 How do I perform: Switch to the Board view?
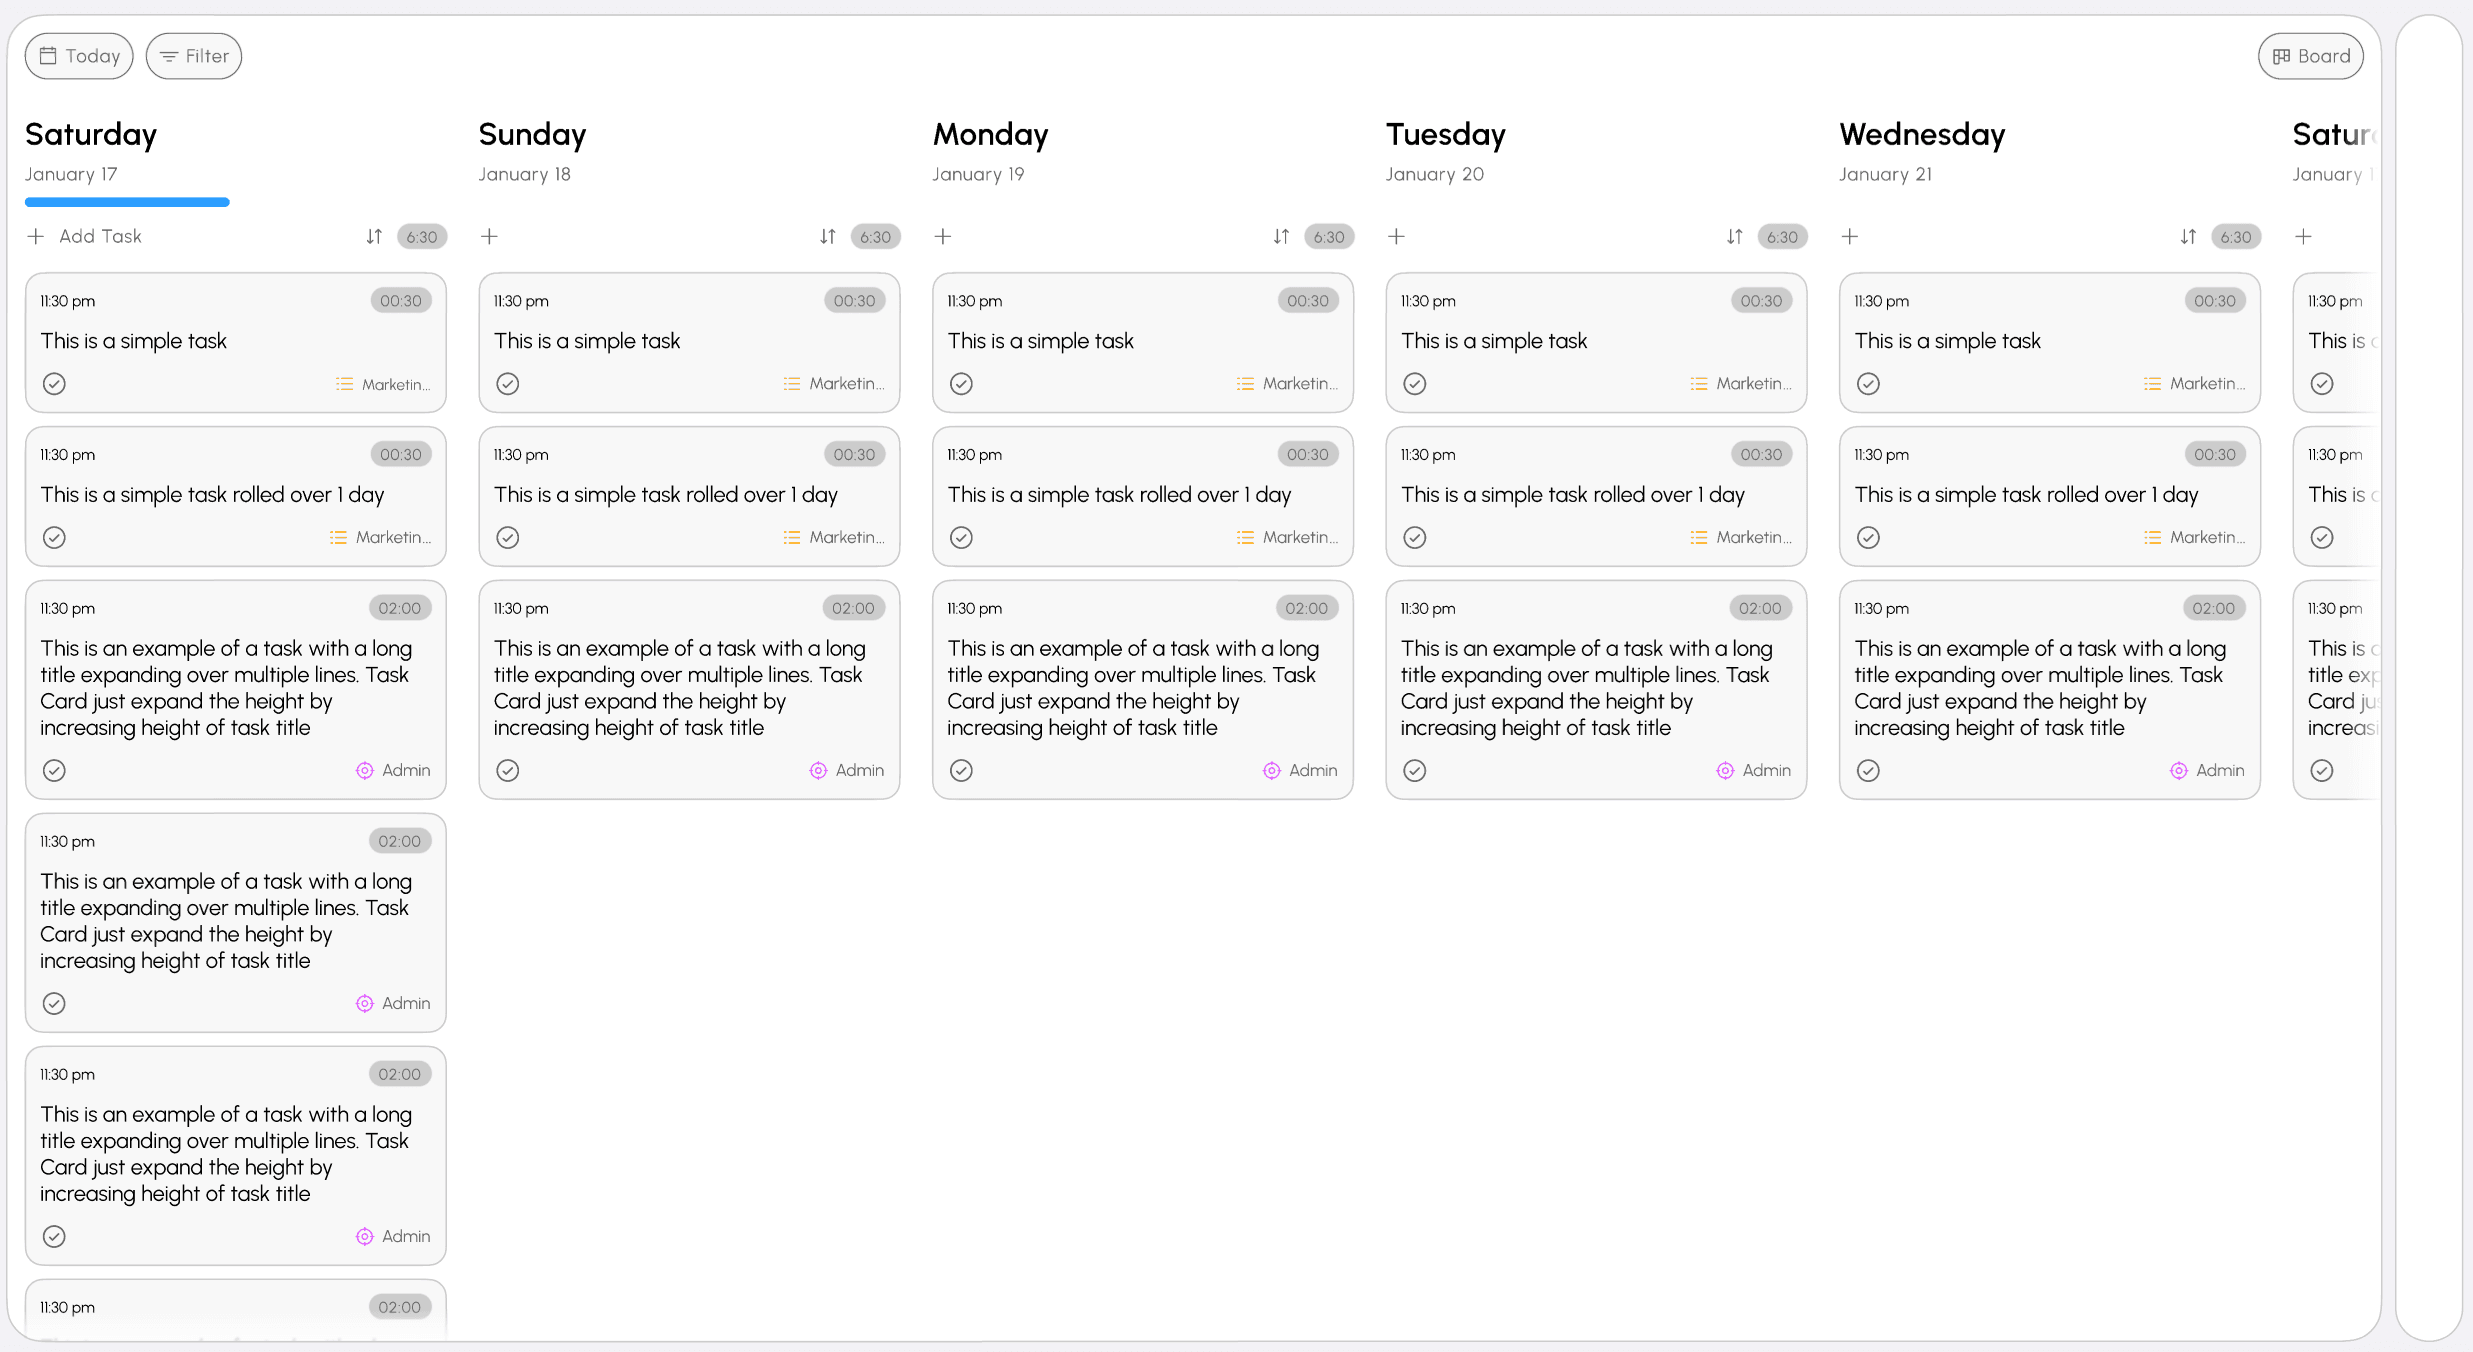(x=2311, y=55)
